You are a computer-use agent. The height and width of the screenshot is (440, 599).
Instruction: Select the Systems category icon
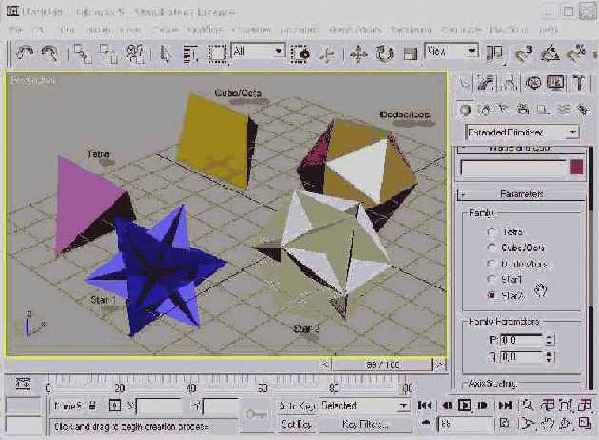[x=583, y=110]
